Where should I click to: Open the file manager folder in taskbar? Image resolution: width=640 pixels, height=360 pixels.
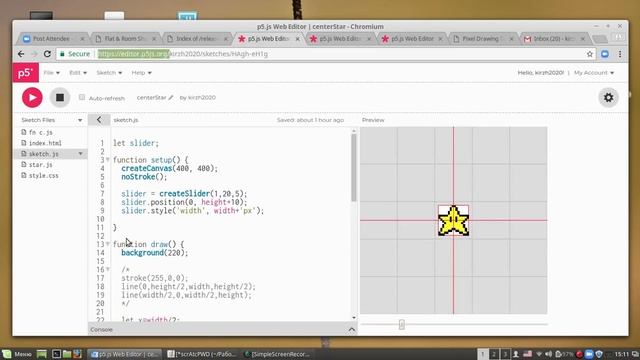pyautogui.click(x=67, y=354)
